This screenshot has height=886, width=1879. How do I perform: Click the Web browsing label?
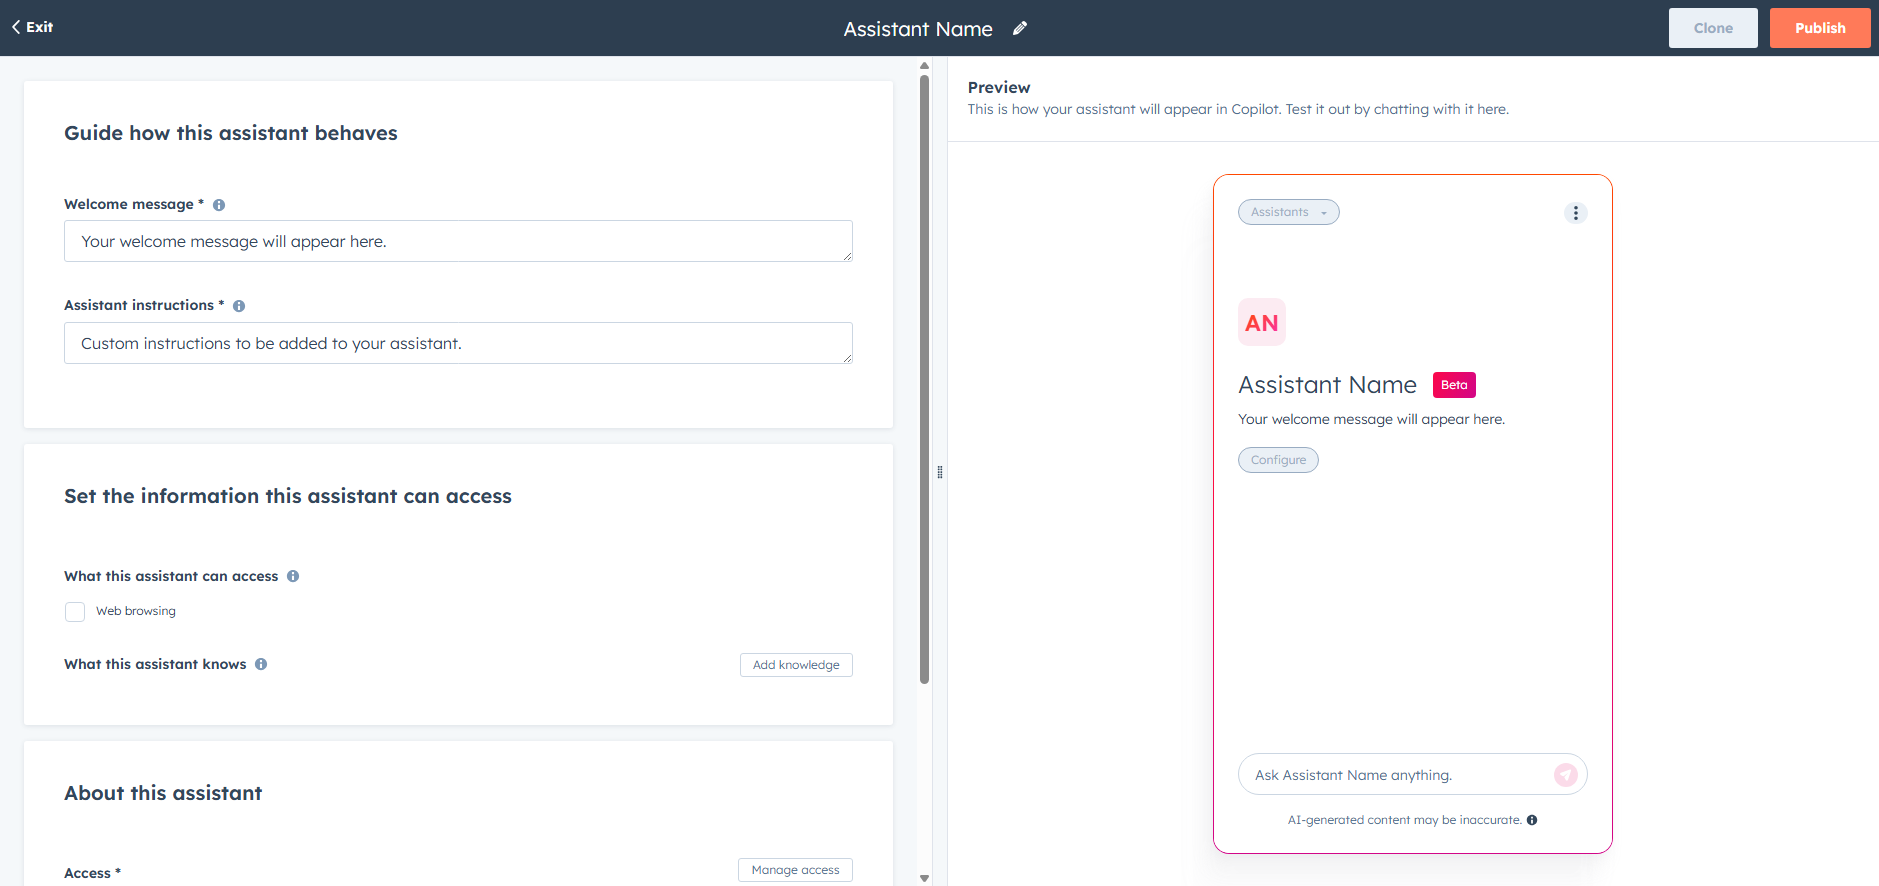[136, 611]
